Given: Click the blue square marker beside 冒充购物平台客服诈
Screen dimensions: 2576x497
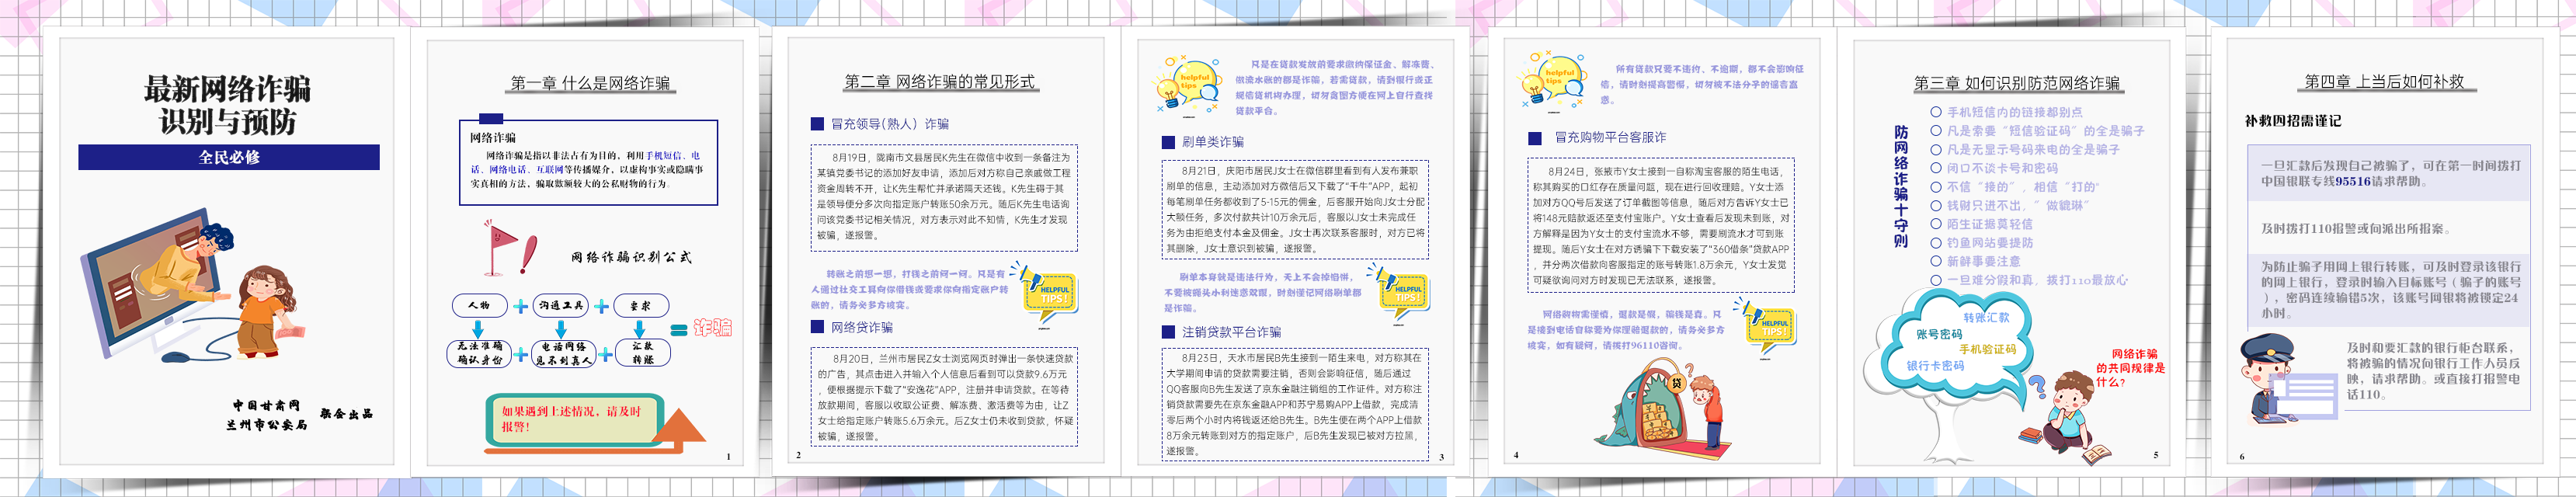Looking at the screenshot, I should pyautogui.click(x=1535, y=138).
